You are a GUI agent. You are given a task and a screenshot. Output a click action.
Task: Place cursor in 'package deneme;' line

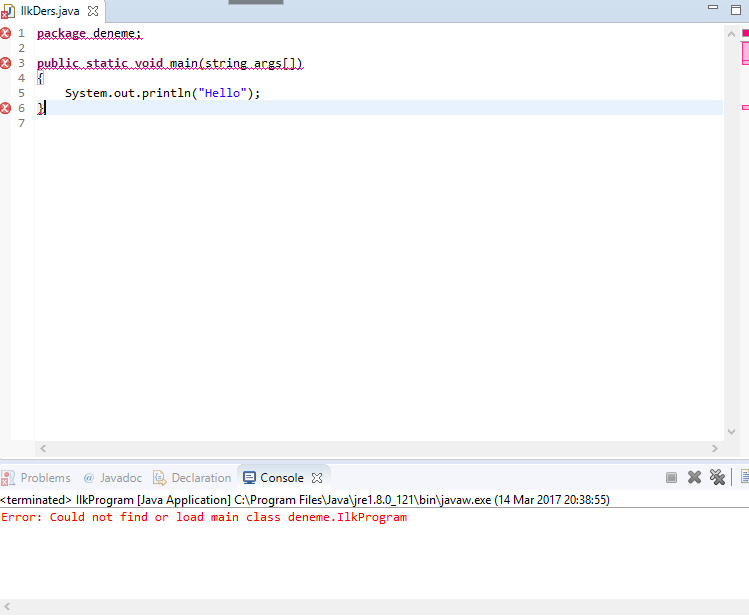[x=89, y=33]
